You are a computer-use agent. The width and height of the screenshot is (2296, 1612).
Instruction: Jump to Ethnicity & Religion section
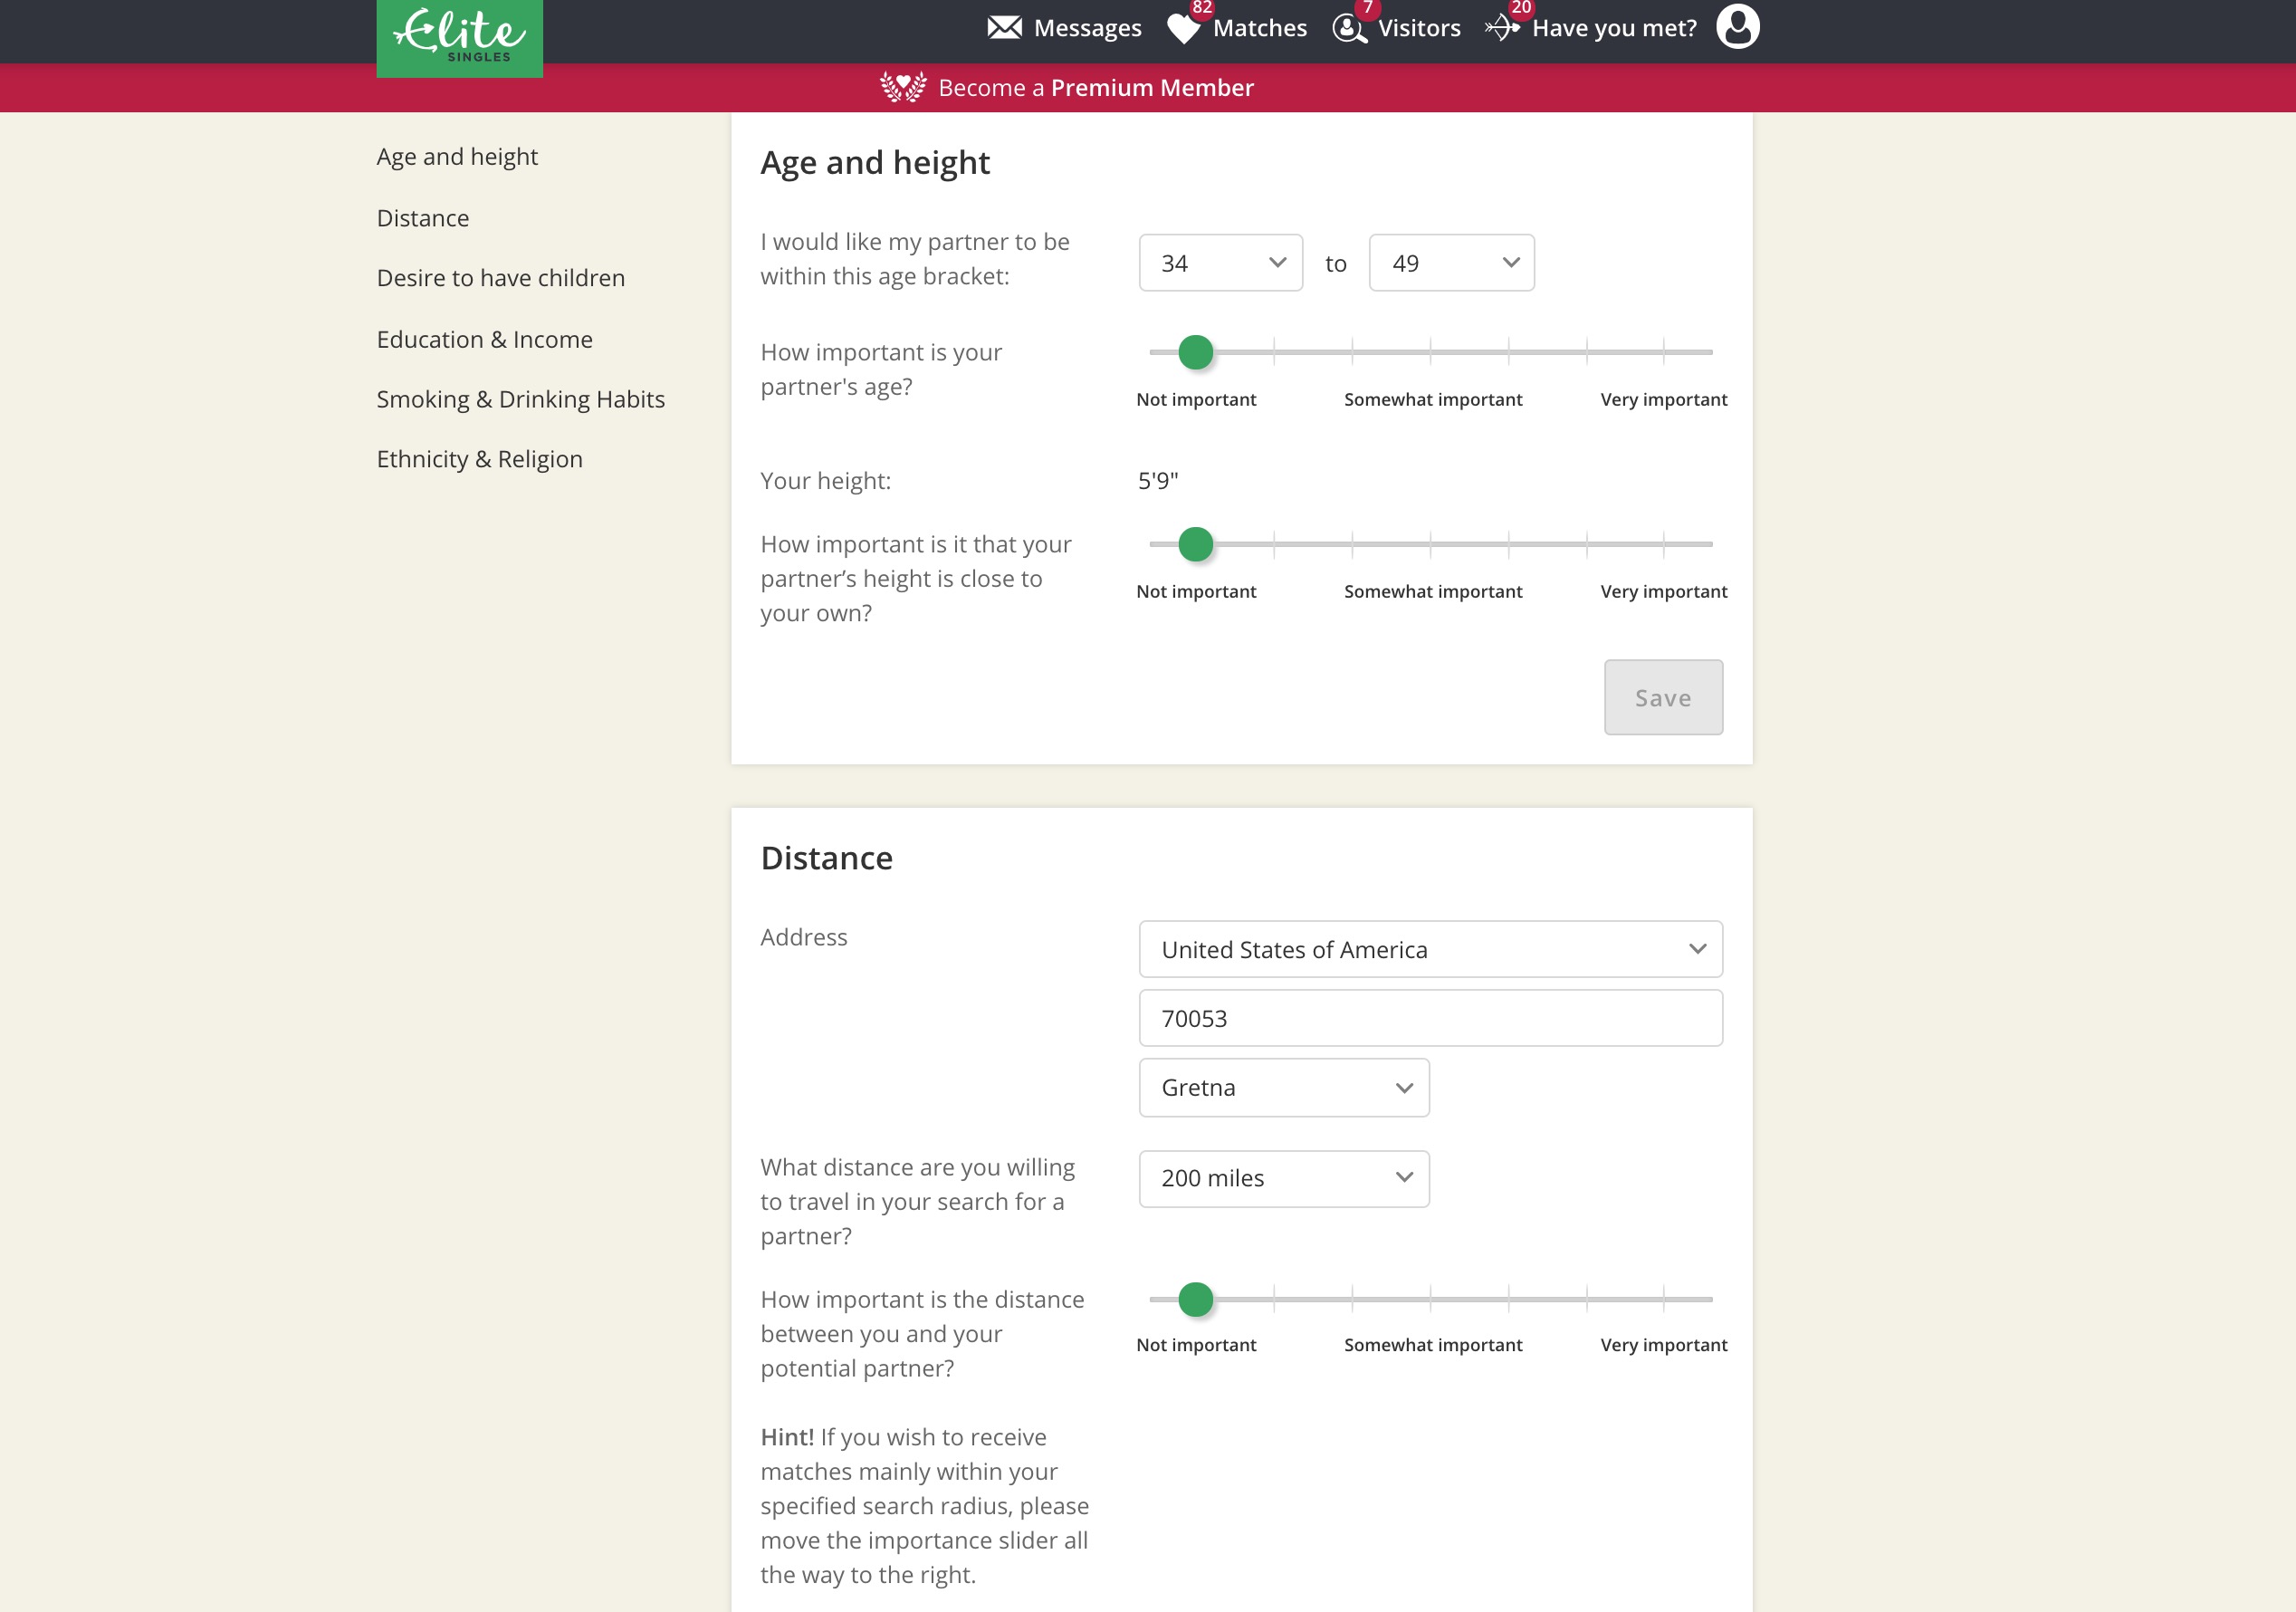(480, 460)
